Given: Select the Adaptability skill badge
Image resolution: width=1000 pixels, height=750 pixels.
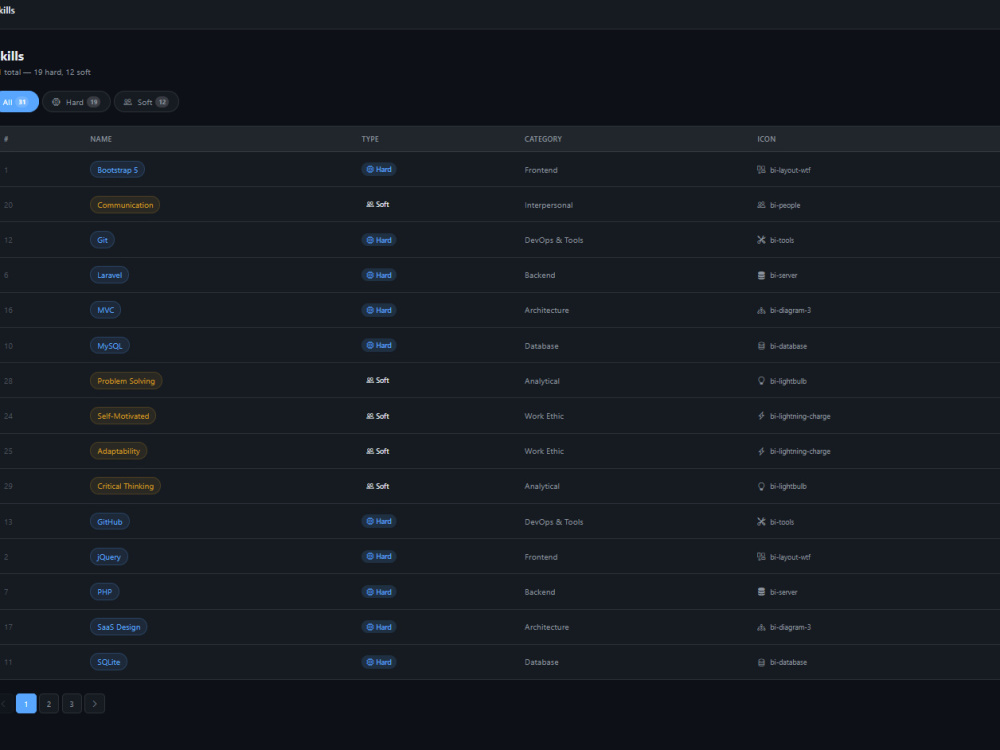Looking at the screenshot, I should click(x=119, y=451).
